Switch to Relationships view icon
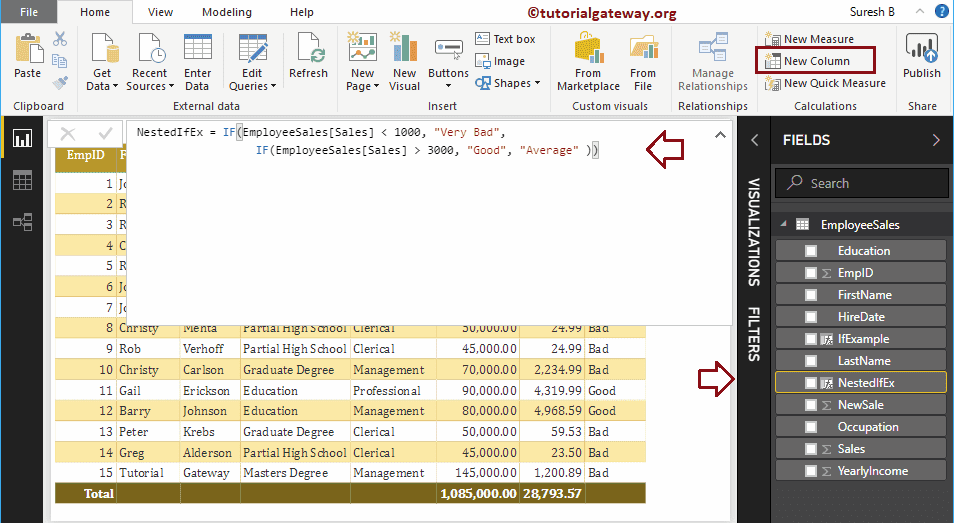954x523 pixels. (x=23, y=222)
